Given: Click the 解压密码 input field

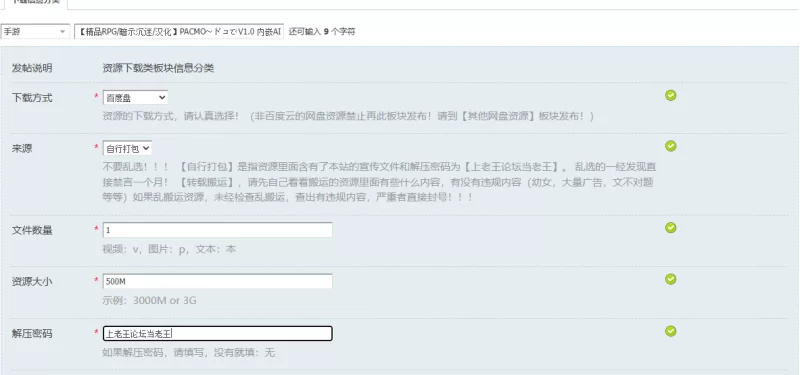Looking at the screenshot, I should pyautogui.click(x=217, y=334).
